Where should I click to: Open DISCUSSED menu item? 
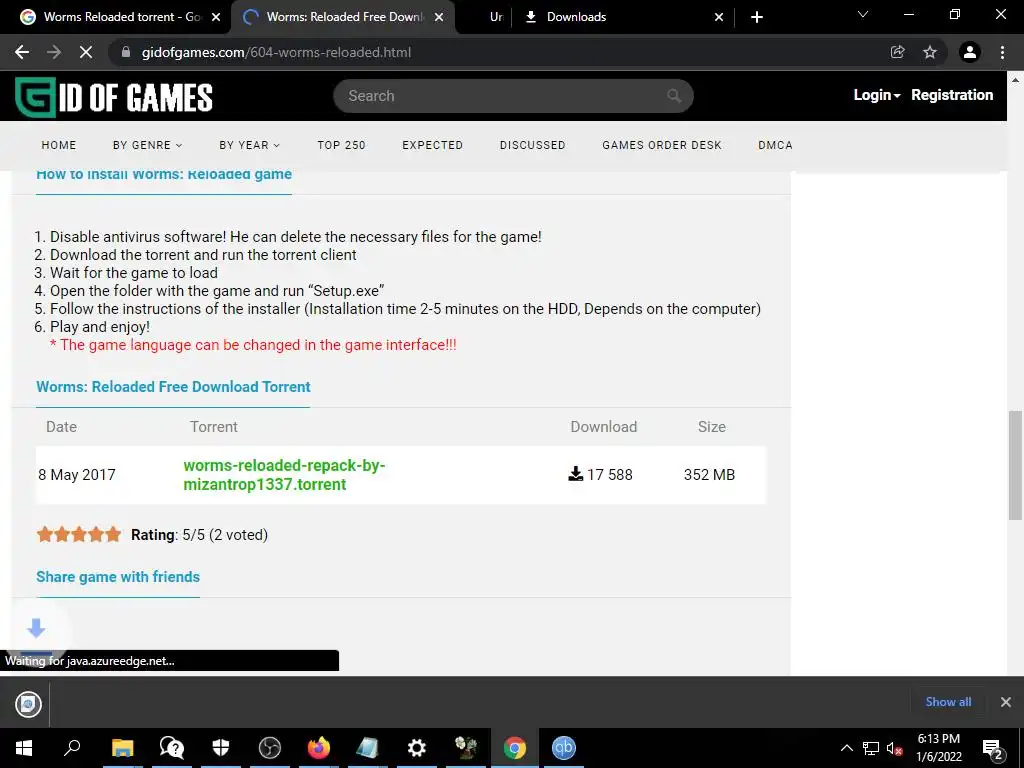coord(533,145)
